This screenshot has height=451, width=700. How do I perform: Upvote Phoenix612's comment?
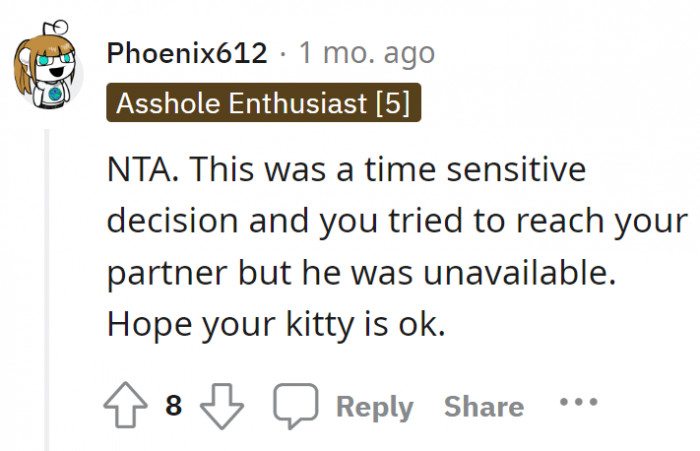[123, 406]
